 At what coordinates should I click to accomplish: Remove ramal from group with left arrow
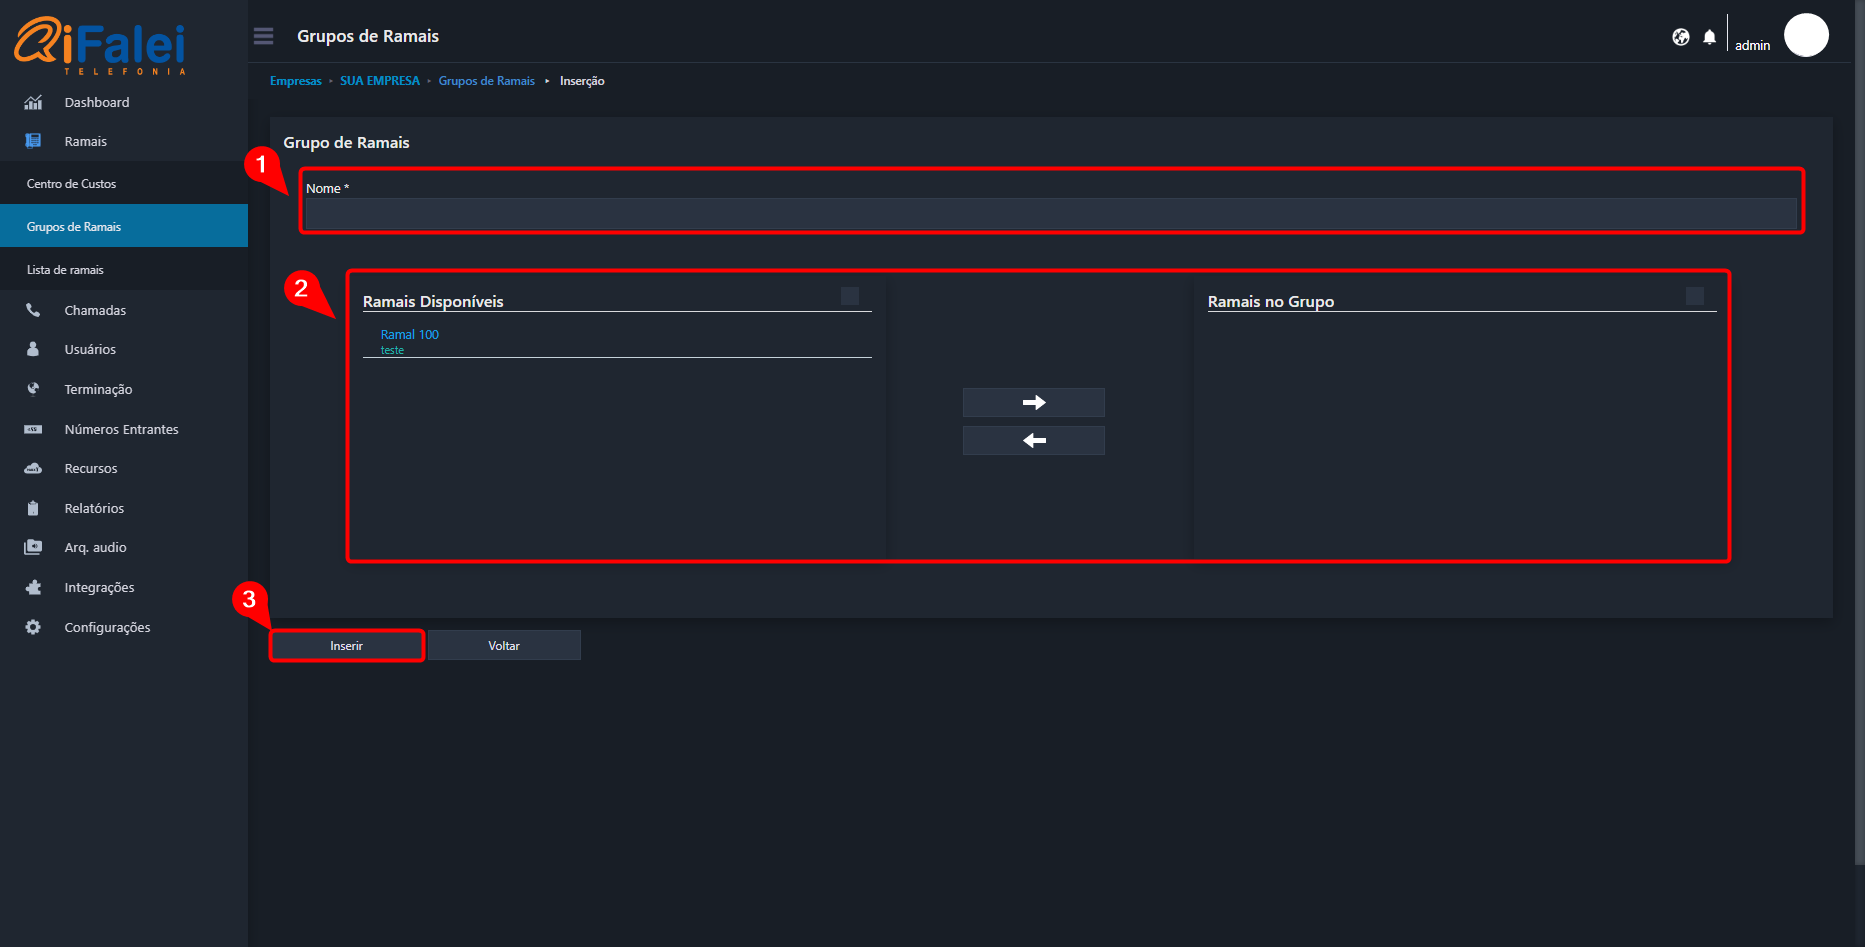1033,440
